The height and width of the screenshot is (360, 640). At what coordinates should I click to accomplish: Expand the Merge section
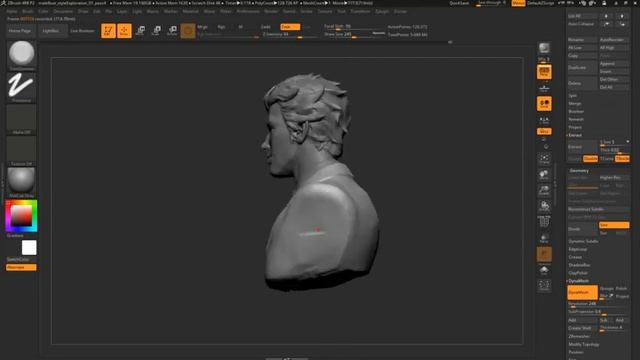pos(575,104)
